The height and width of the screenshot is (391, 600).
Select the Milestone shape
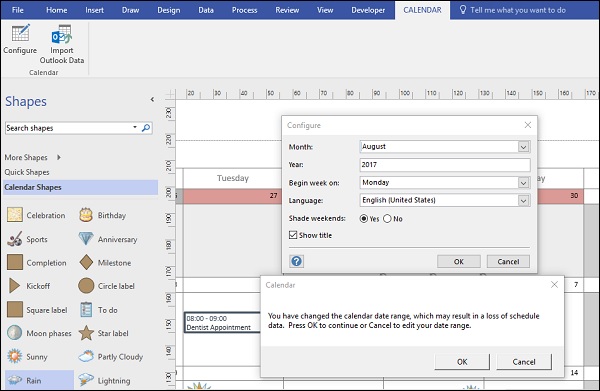point(105,263)
